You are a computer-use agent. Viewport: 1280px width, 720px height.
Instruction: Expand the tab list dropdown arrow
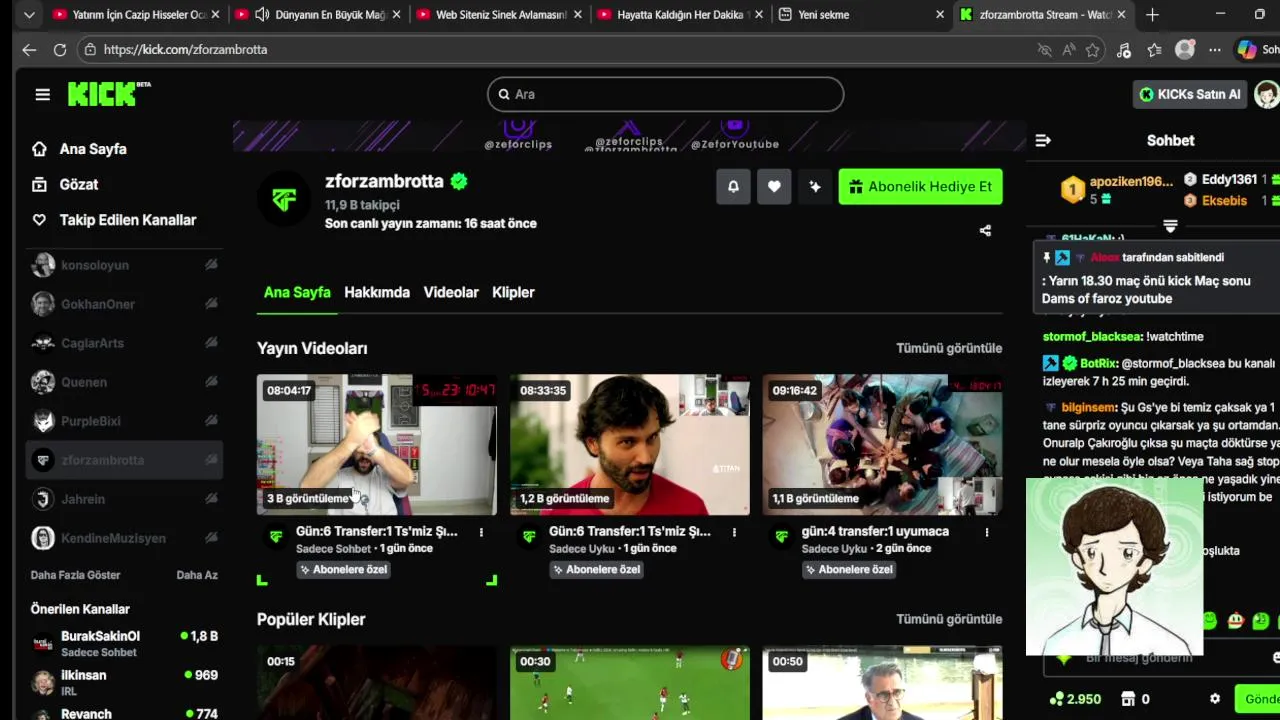(x=29, y=15)
